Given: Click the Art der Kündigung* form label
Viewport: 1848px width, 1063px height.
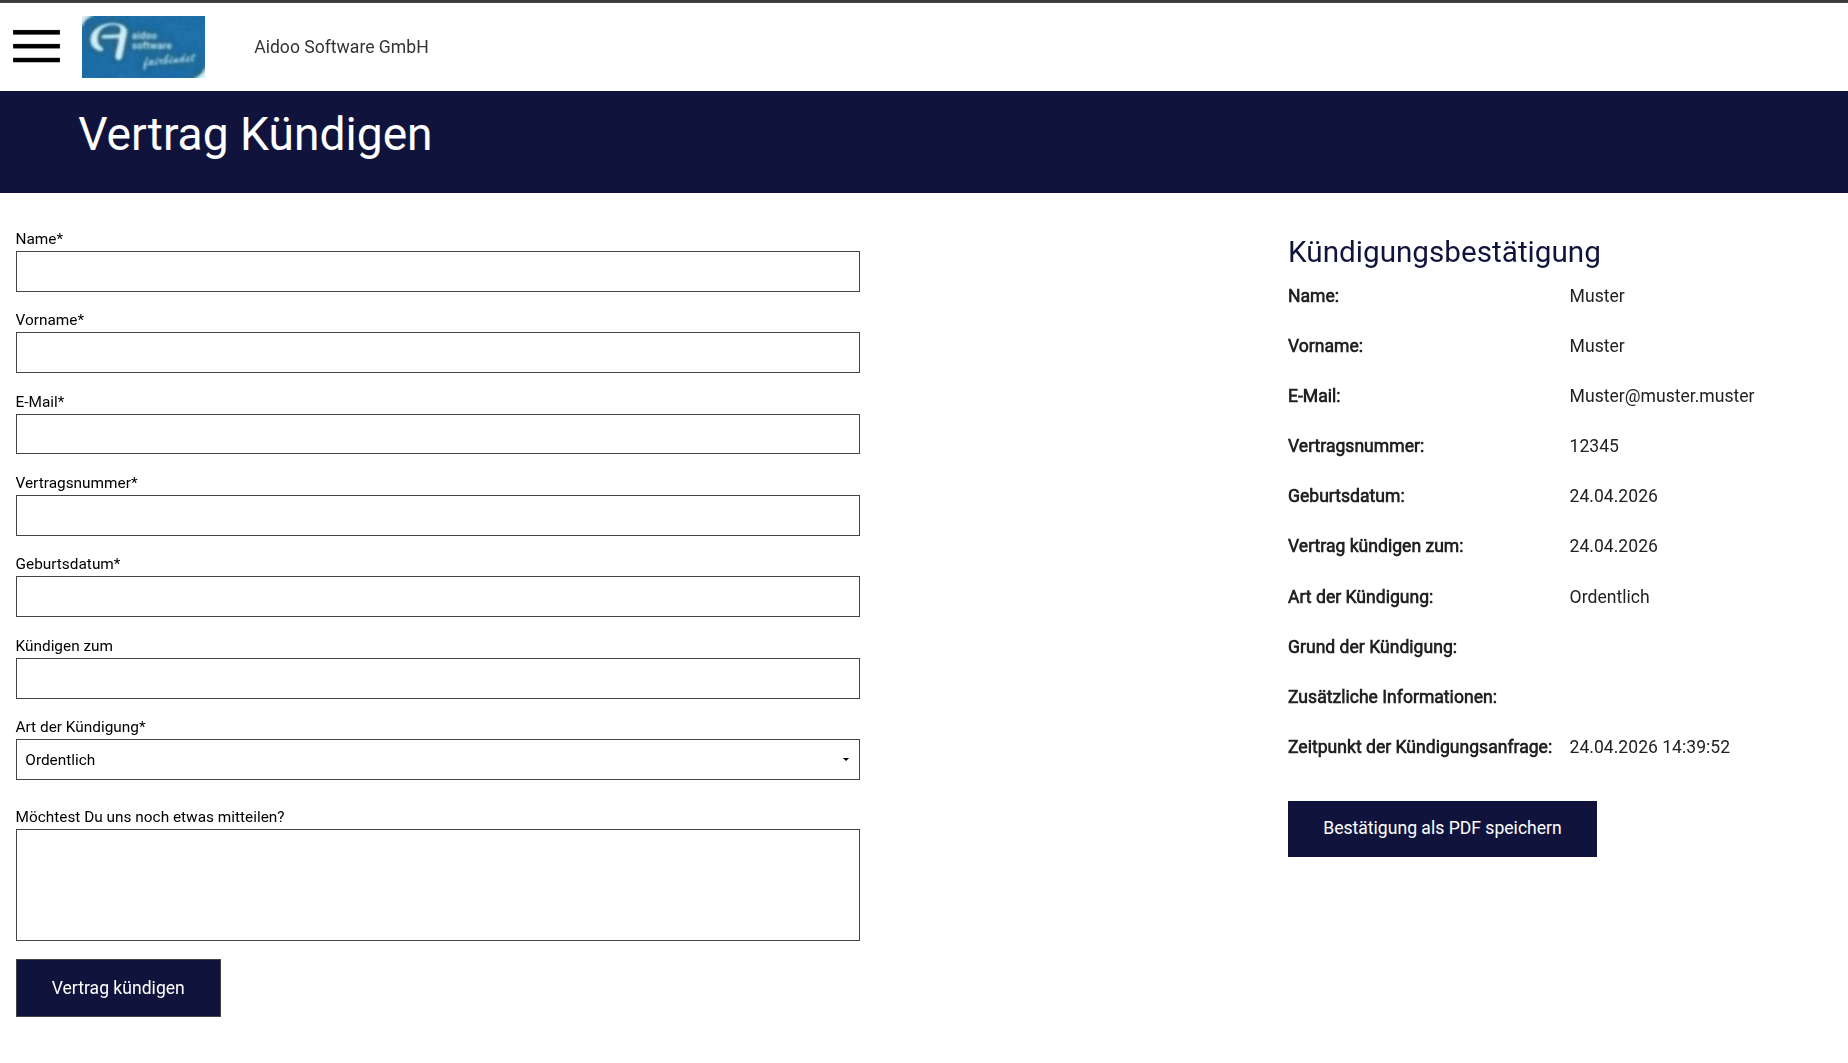Looking at the screenshot, I should (81, 727).
